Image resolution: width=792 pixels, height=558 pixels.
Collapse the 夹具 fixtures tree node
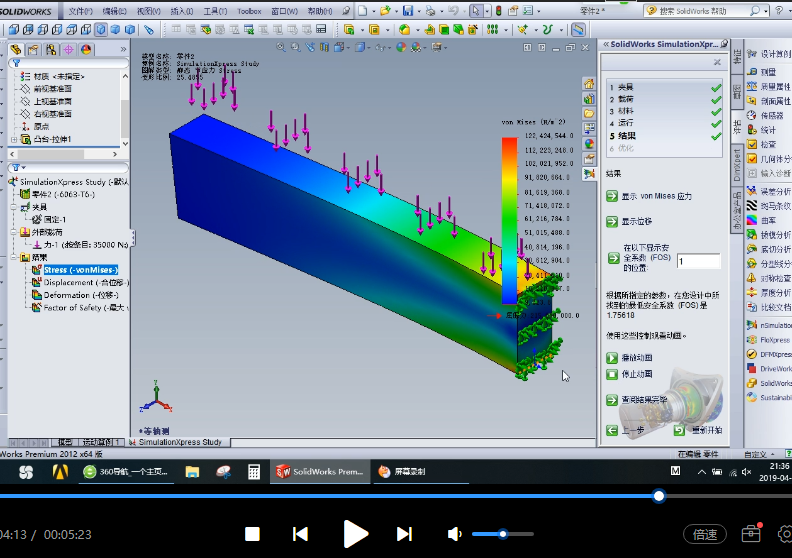[x=14, y=207]
